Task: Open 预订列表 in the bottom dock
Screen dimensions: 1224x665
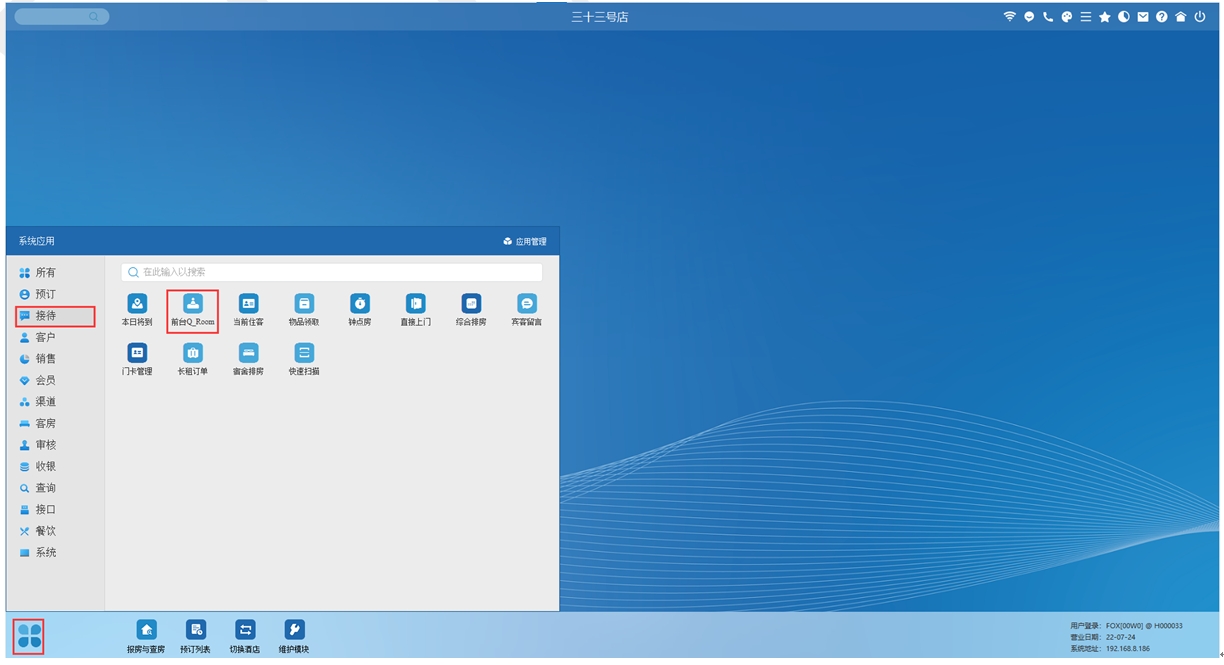Action: pyautogui.click(x=196, y=636)
